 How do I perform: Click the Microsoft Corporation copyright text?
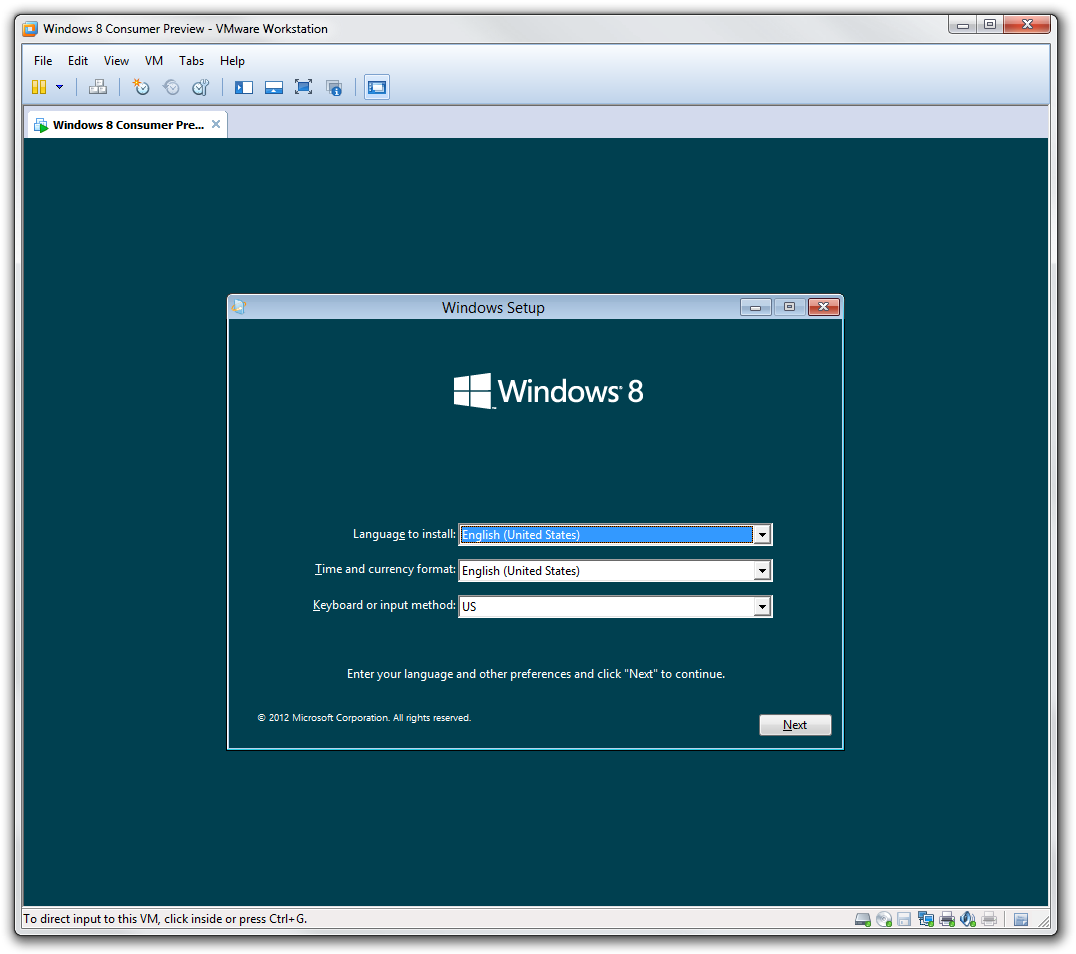[364, 718]
